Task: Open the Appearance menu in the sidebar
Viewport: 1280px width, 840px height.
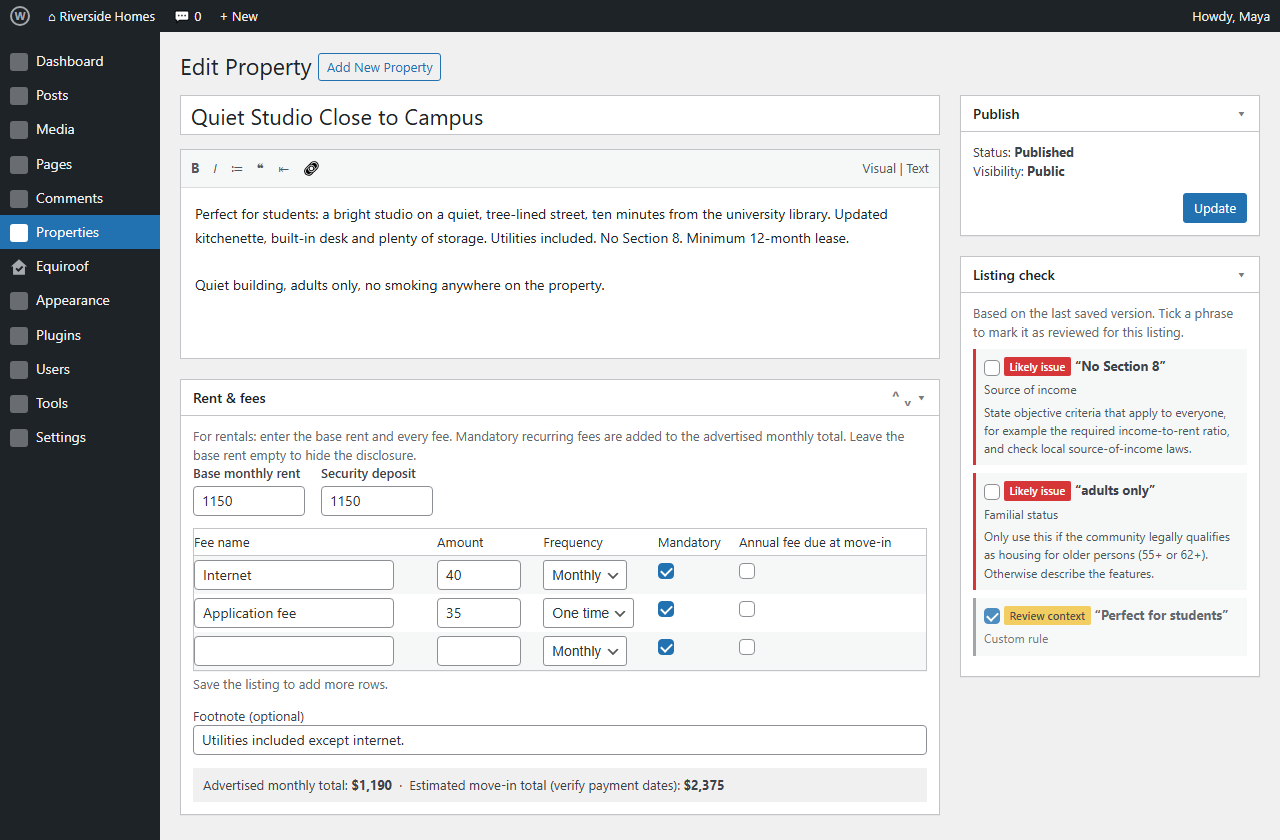Action: 80,300
